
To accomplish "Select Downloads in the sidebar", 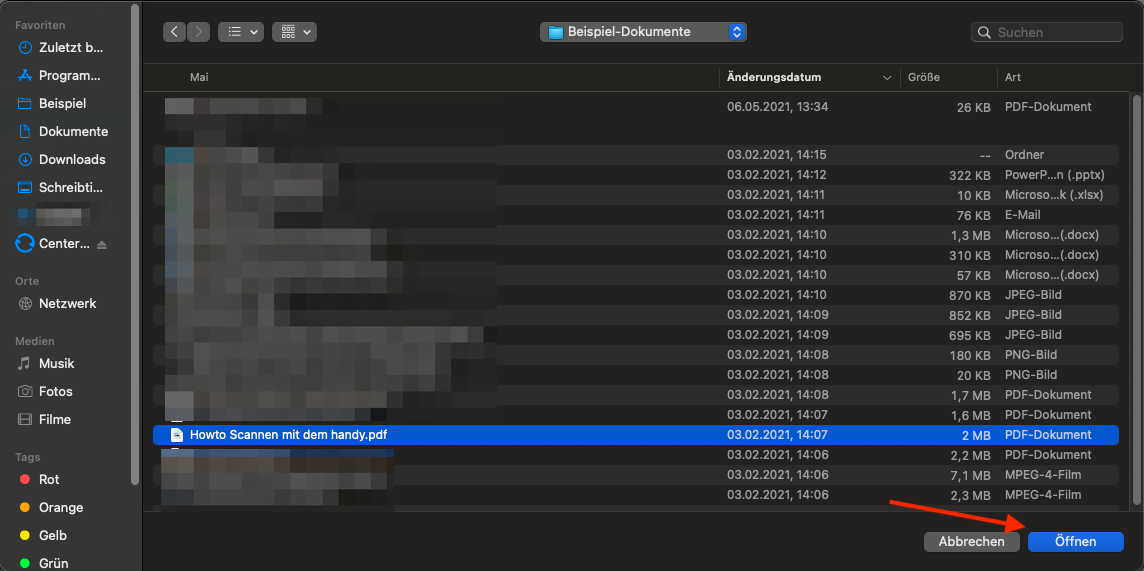I will tap(61, 159).
